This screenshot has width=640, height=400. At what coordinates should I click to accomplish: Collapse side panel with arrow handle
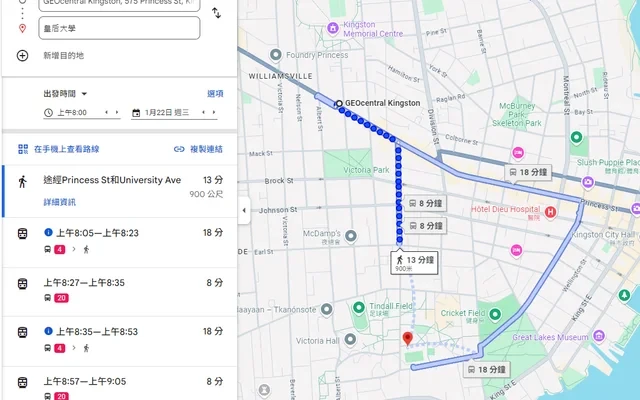[x=244, y=210]
